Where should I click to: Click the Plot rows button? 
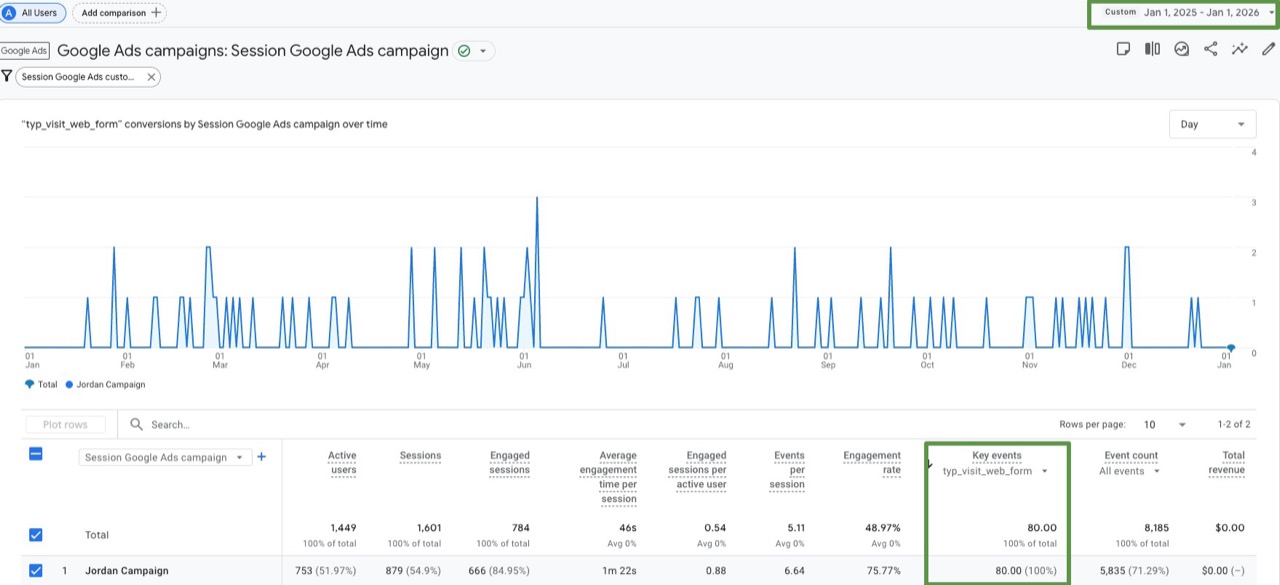65,425
